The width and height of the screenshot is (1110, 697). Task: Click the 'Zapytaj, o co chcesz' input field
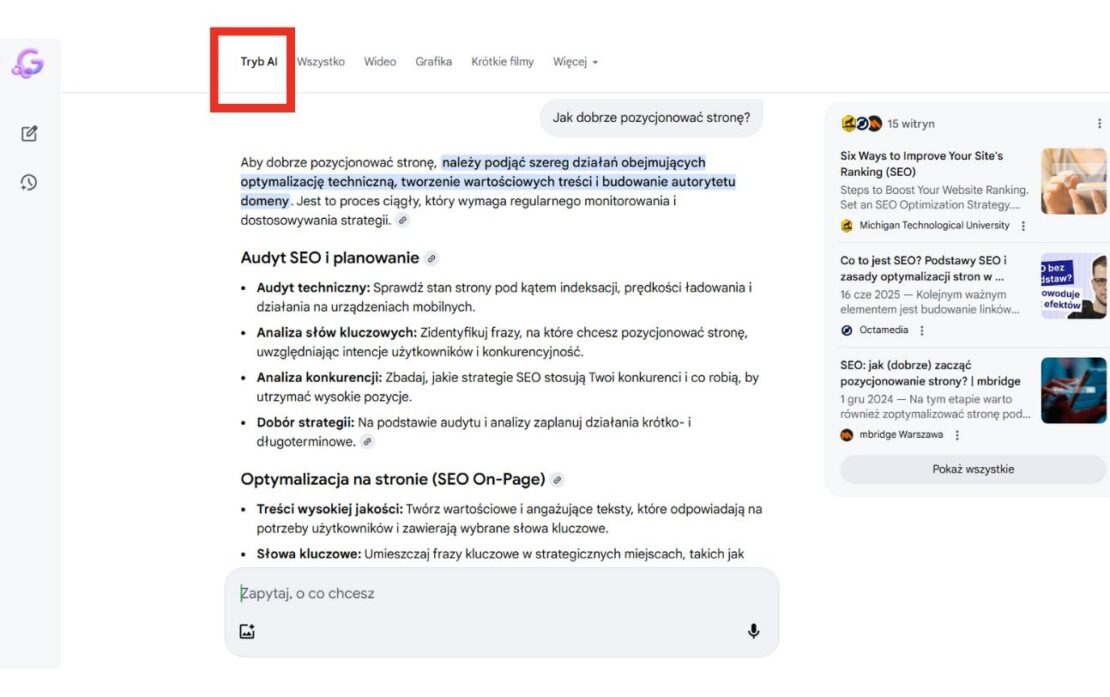[500, 593]
